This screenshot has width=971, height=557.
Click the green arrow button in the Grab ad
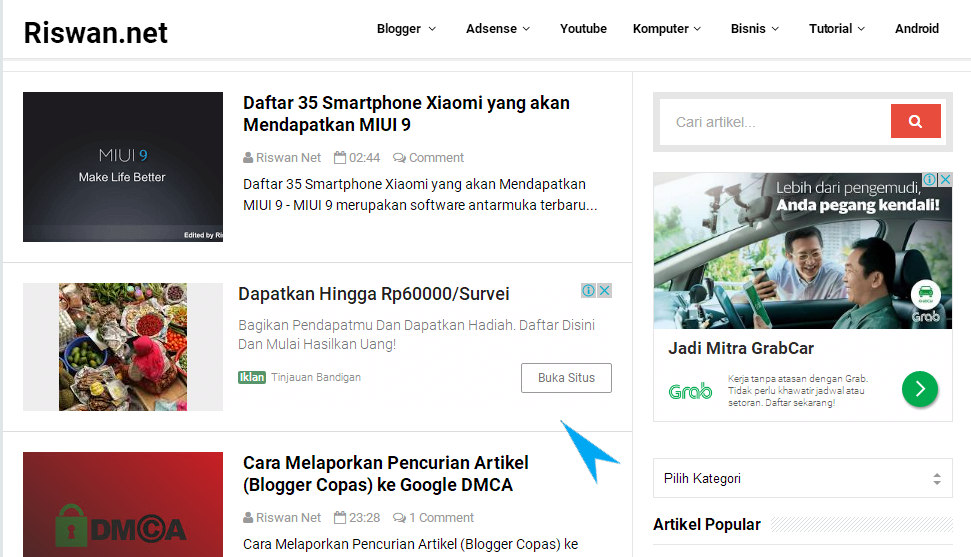point(920,389)
